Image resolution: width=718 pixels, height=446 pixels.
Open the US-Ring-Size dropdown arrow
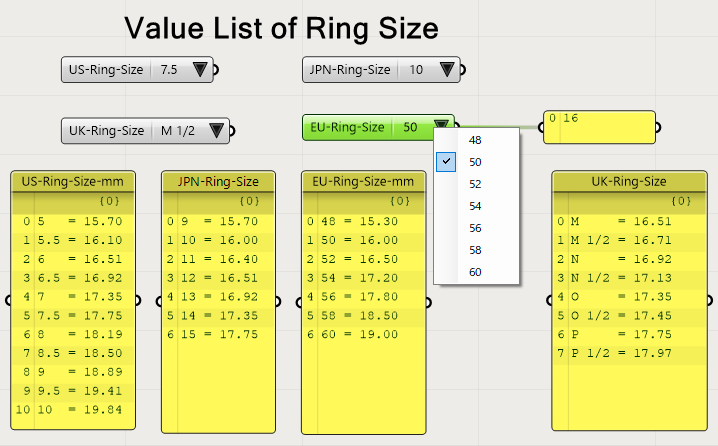(200, 70)
